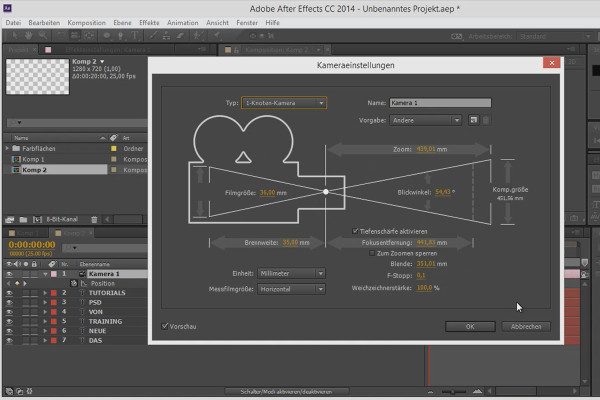The height and width of the screenshot is (400, 600).
Task: Select the Puppet Pin tool in toolbar
Action: [217, 36]
